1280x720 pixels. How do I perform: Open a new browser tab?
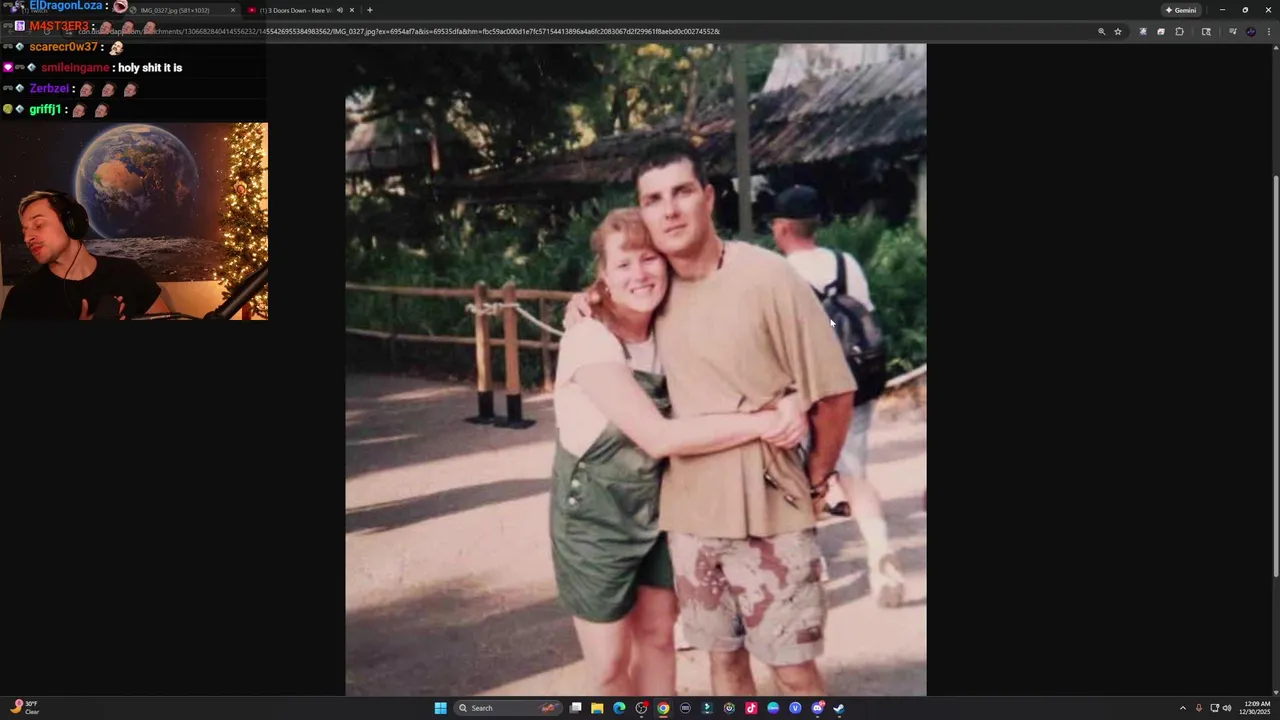coord(370,10)
